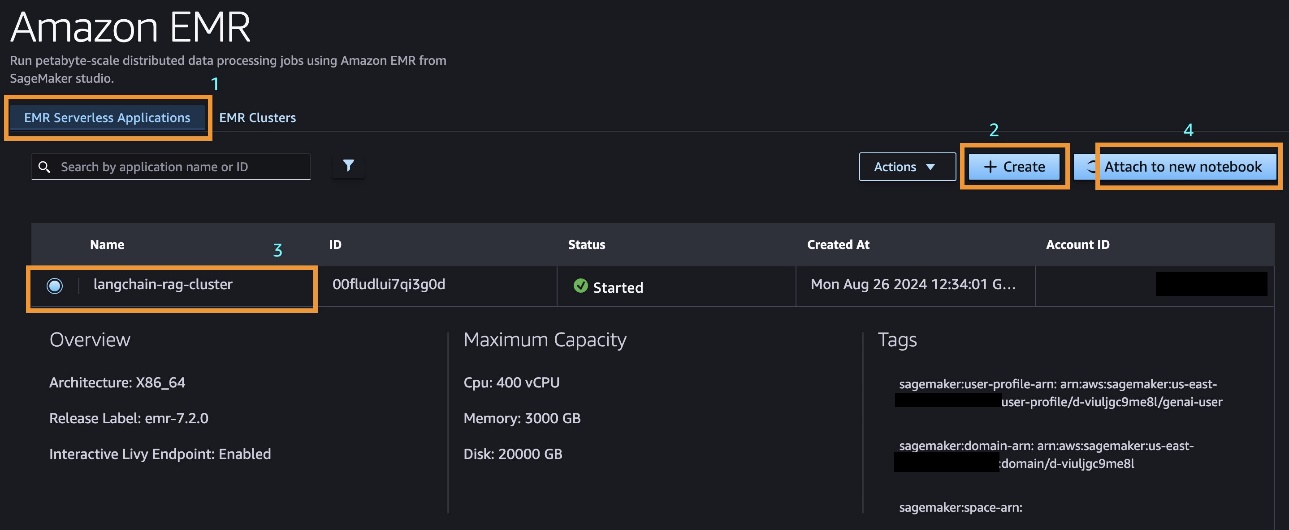Click the Started status text
1289x530 pixels.
click(x=618, y=288)
